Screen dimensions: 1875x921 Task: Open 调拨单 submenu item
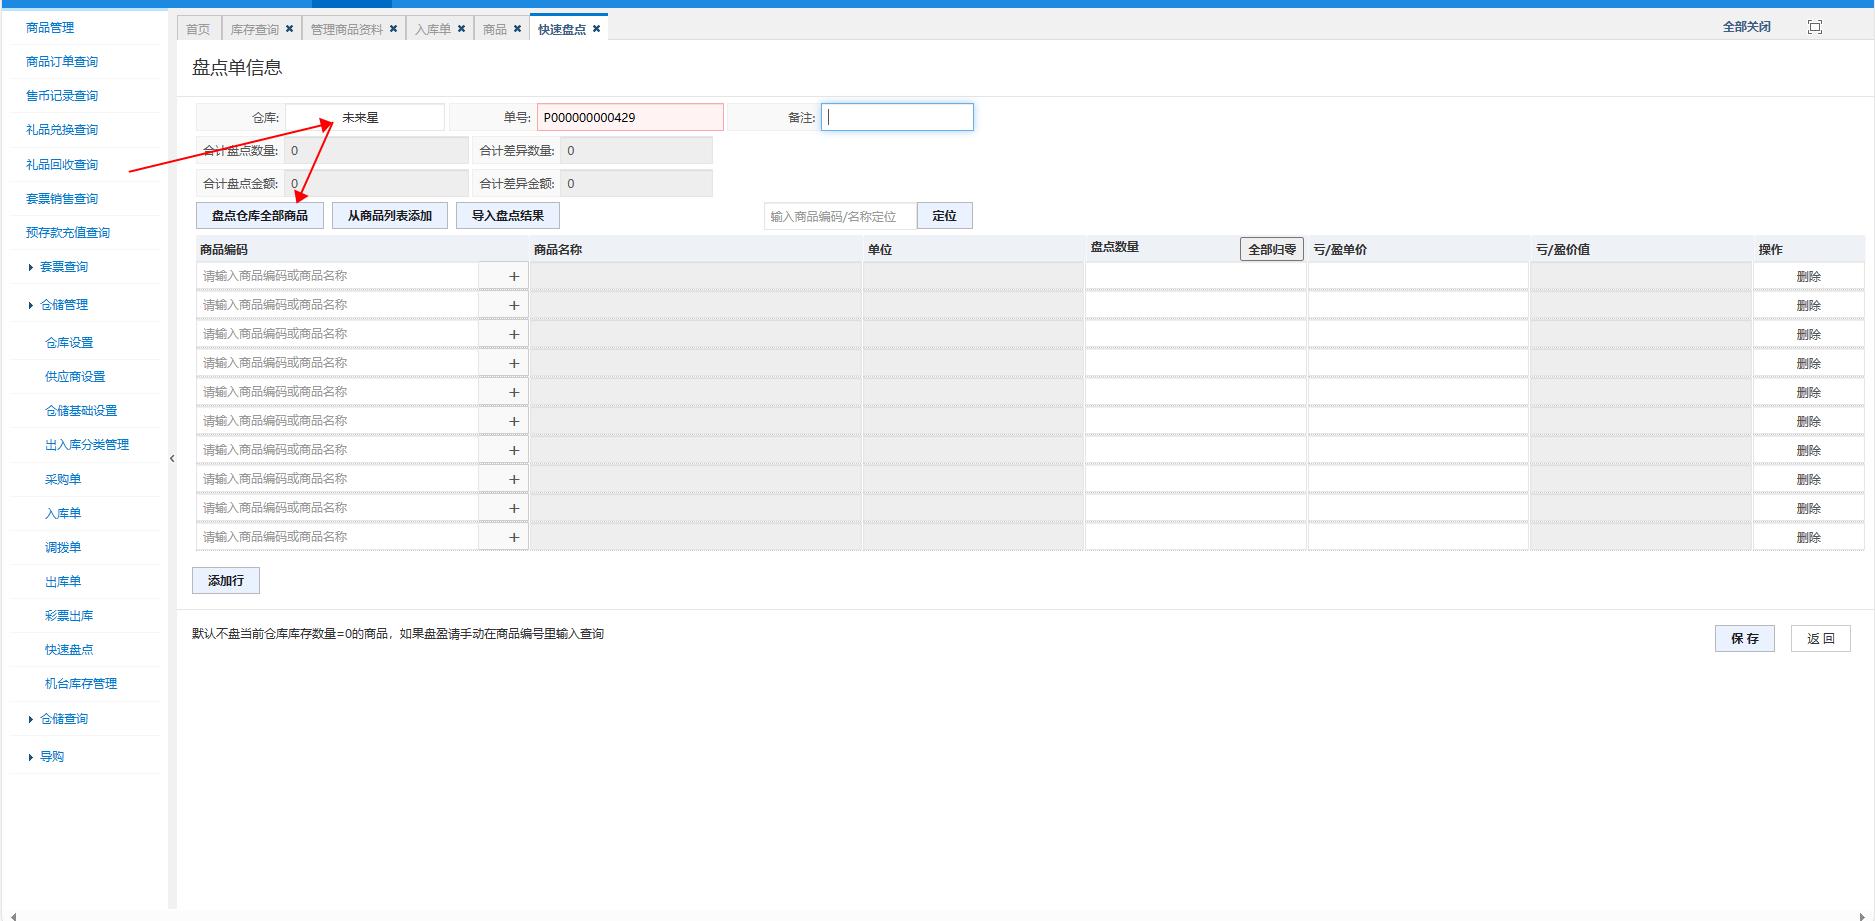tap(63, 548)
